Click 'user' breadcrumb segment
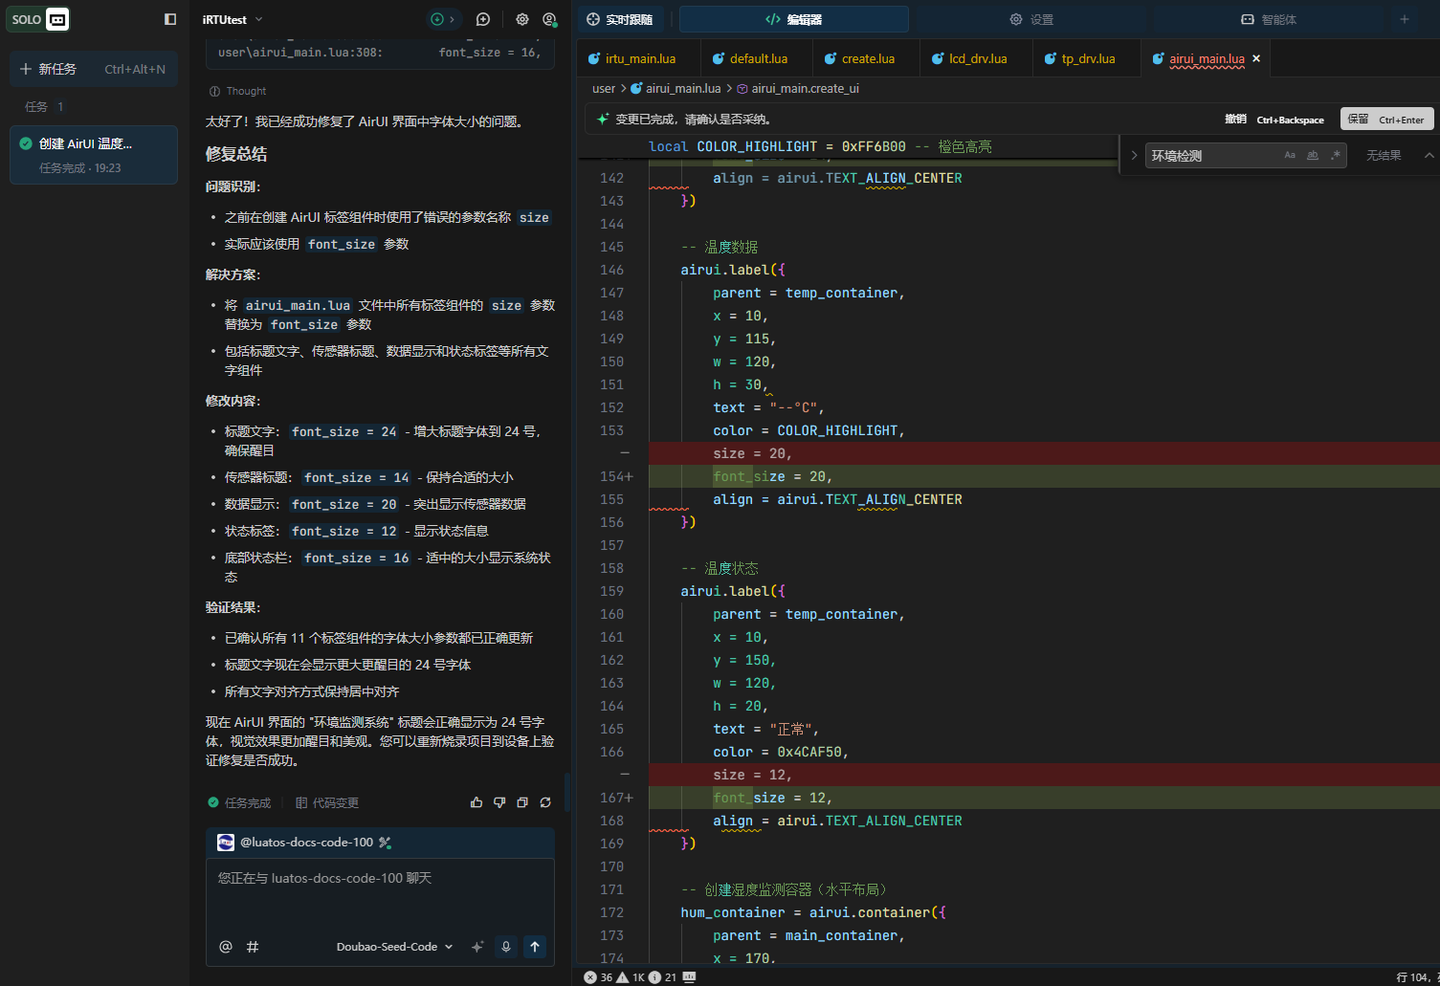 [604, 88]
